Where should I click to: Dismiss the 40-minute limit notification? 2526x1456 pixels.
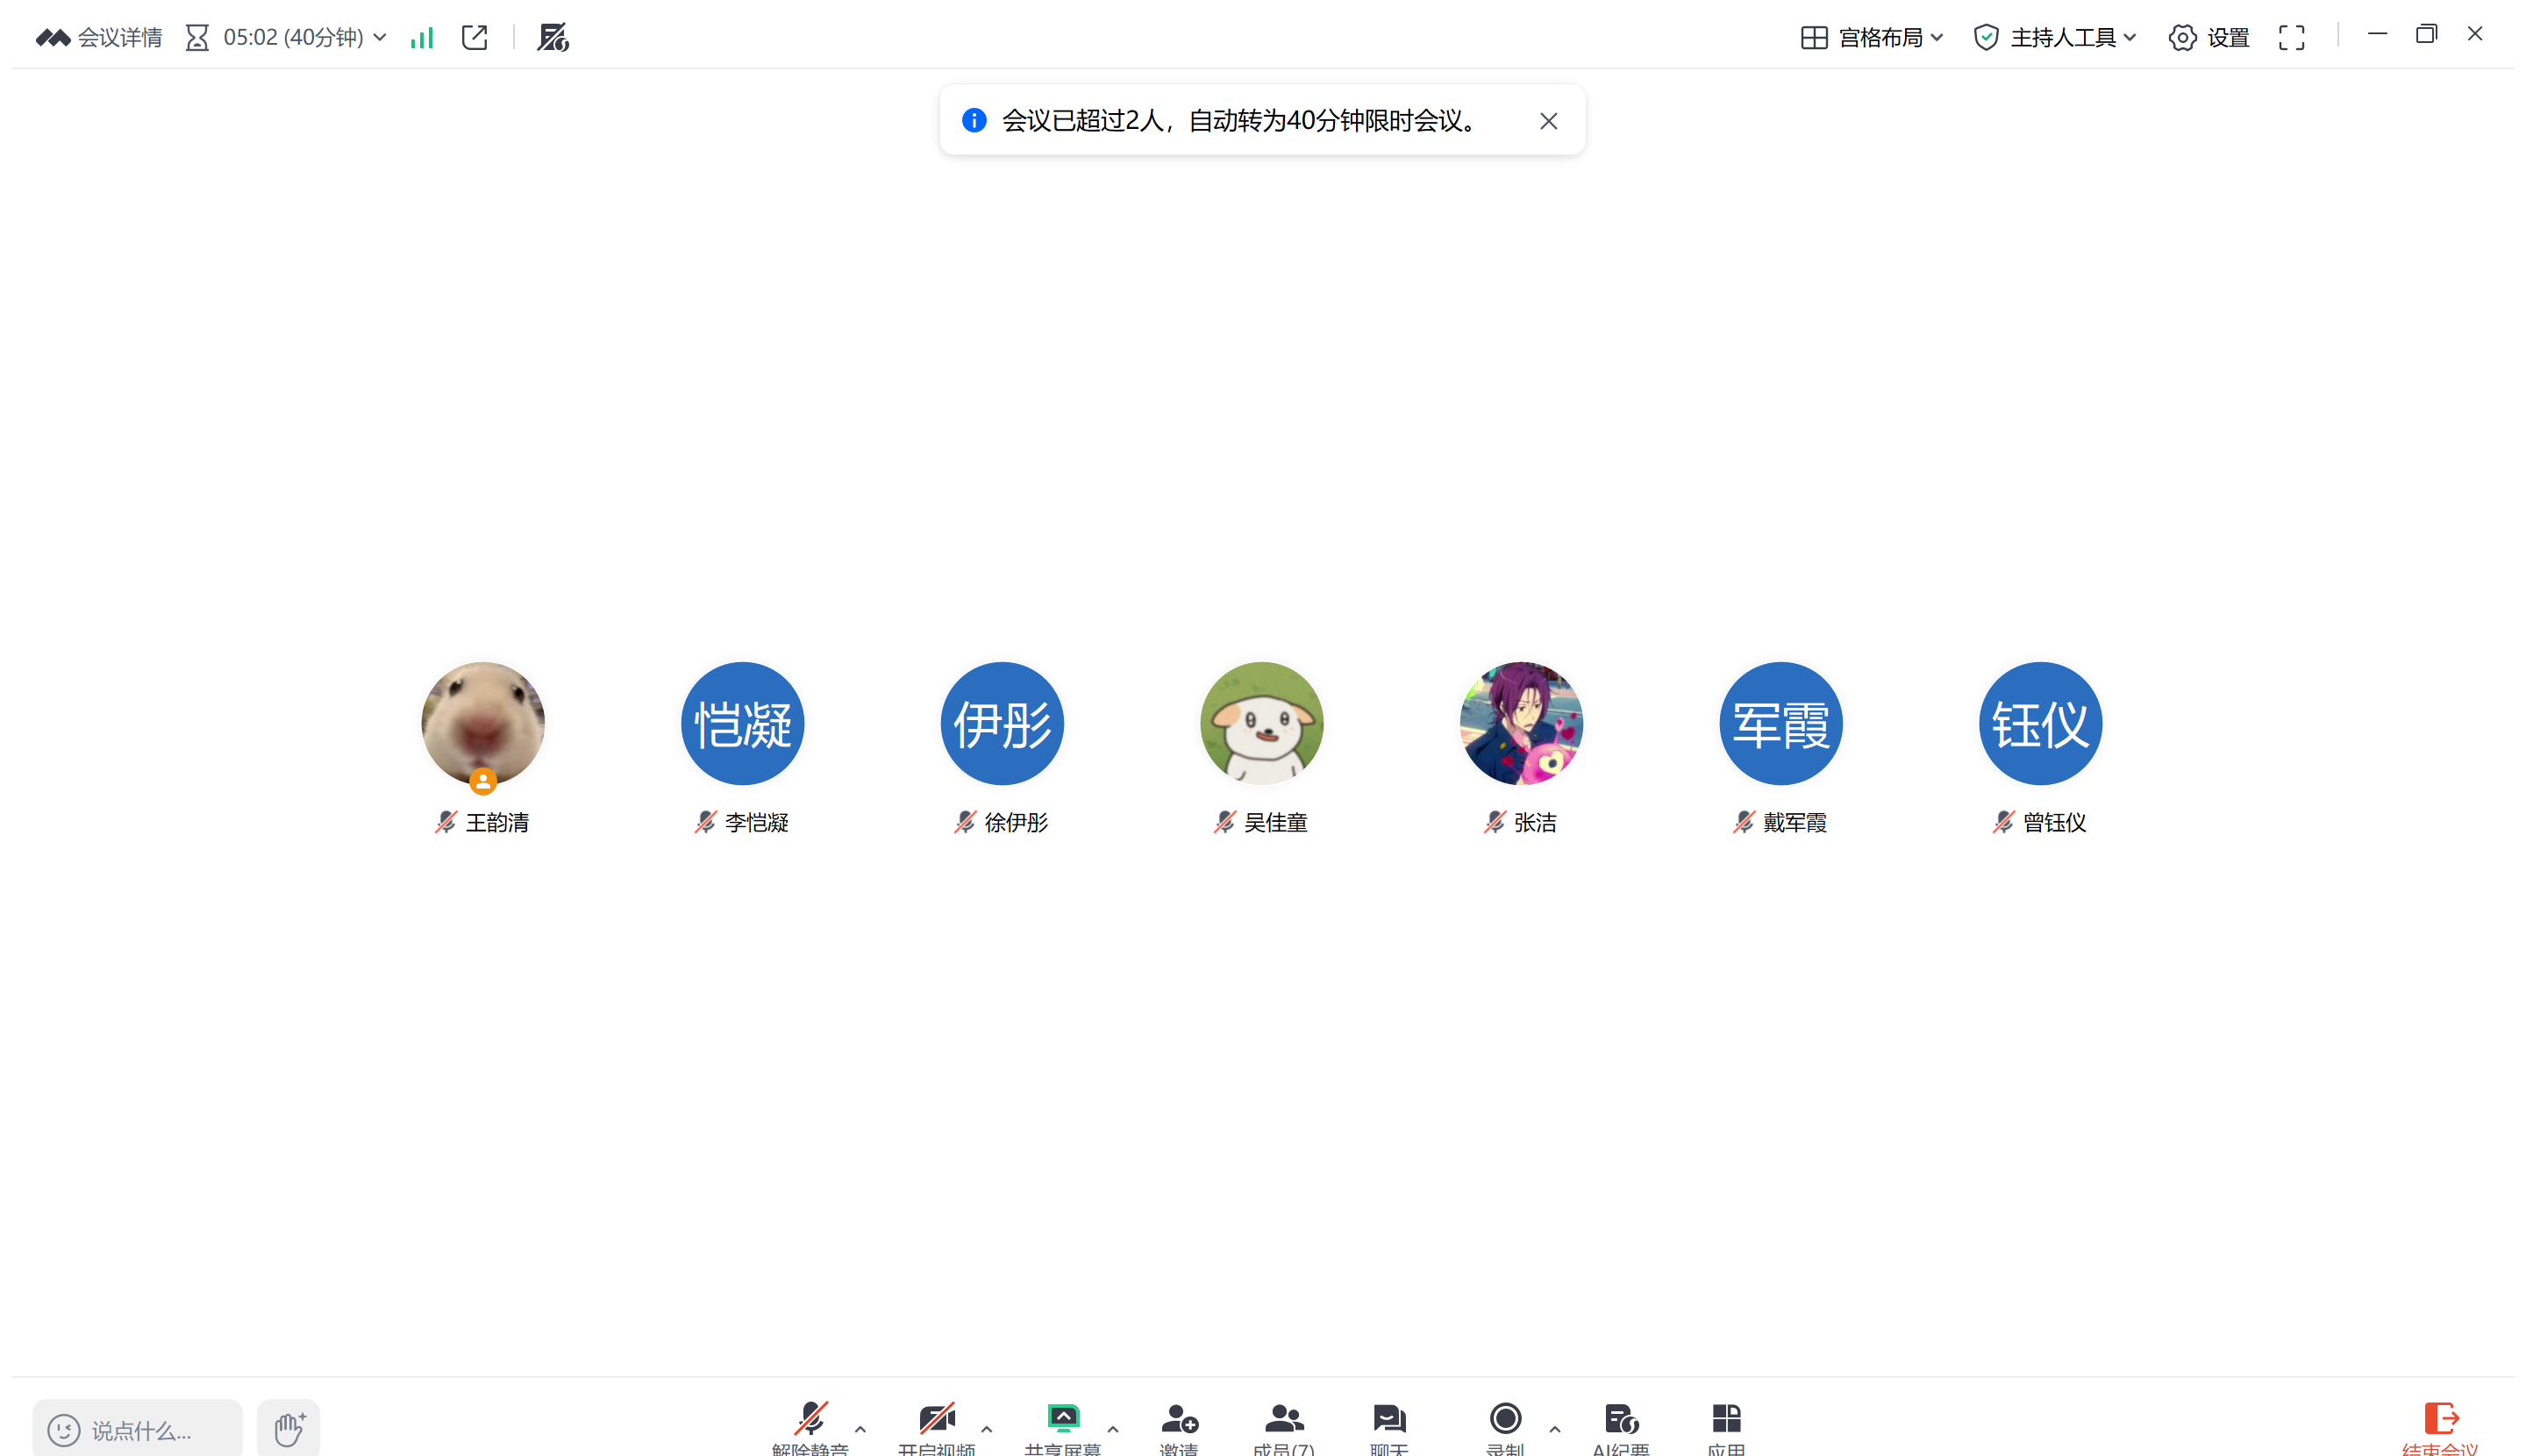coord(1548,121)
